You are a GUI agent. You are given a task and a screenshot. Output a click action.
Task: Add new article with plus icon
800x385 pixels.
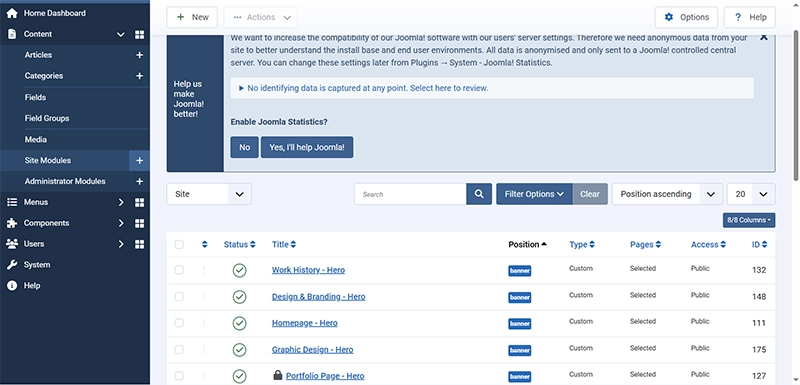point(139,55)
